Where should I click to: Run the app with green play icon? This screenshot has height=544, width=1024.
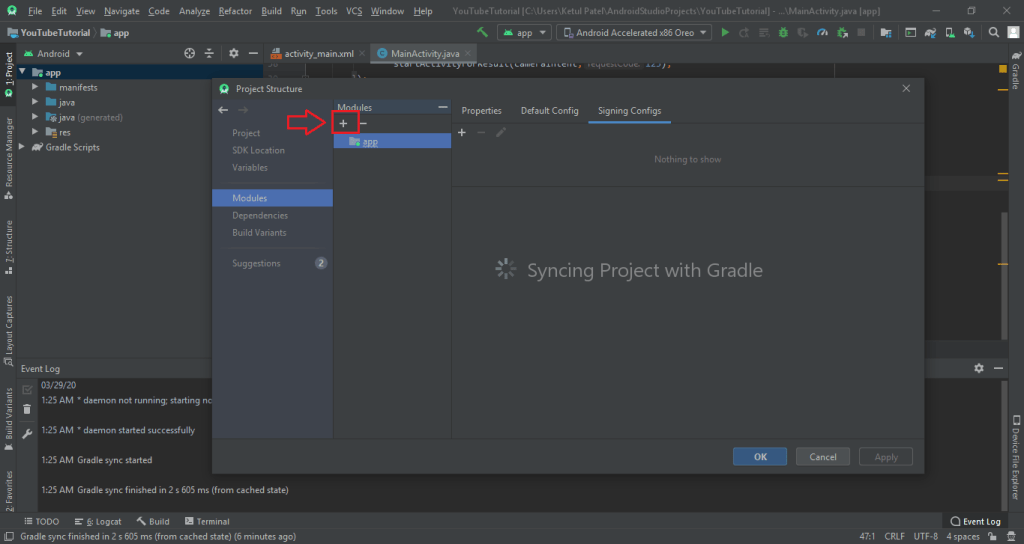point(726,32)
